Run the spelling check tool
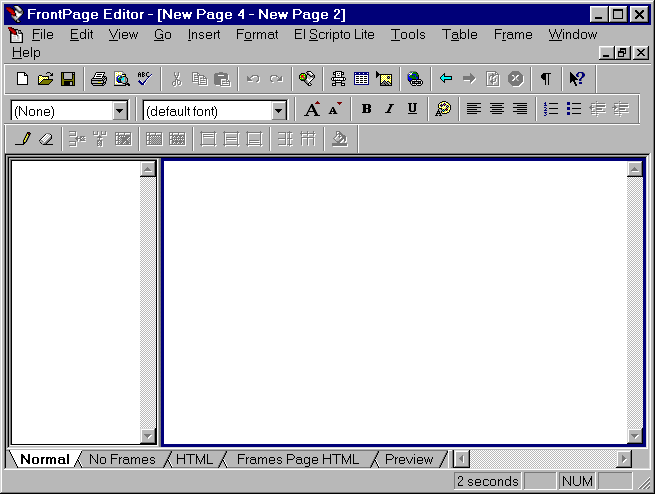This screenshot has width=655, height=494. point(144,79)
